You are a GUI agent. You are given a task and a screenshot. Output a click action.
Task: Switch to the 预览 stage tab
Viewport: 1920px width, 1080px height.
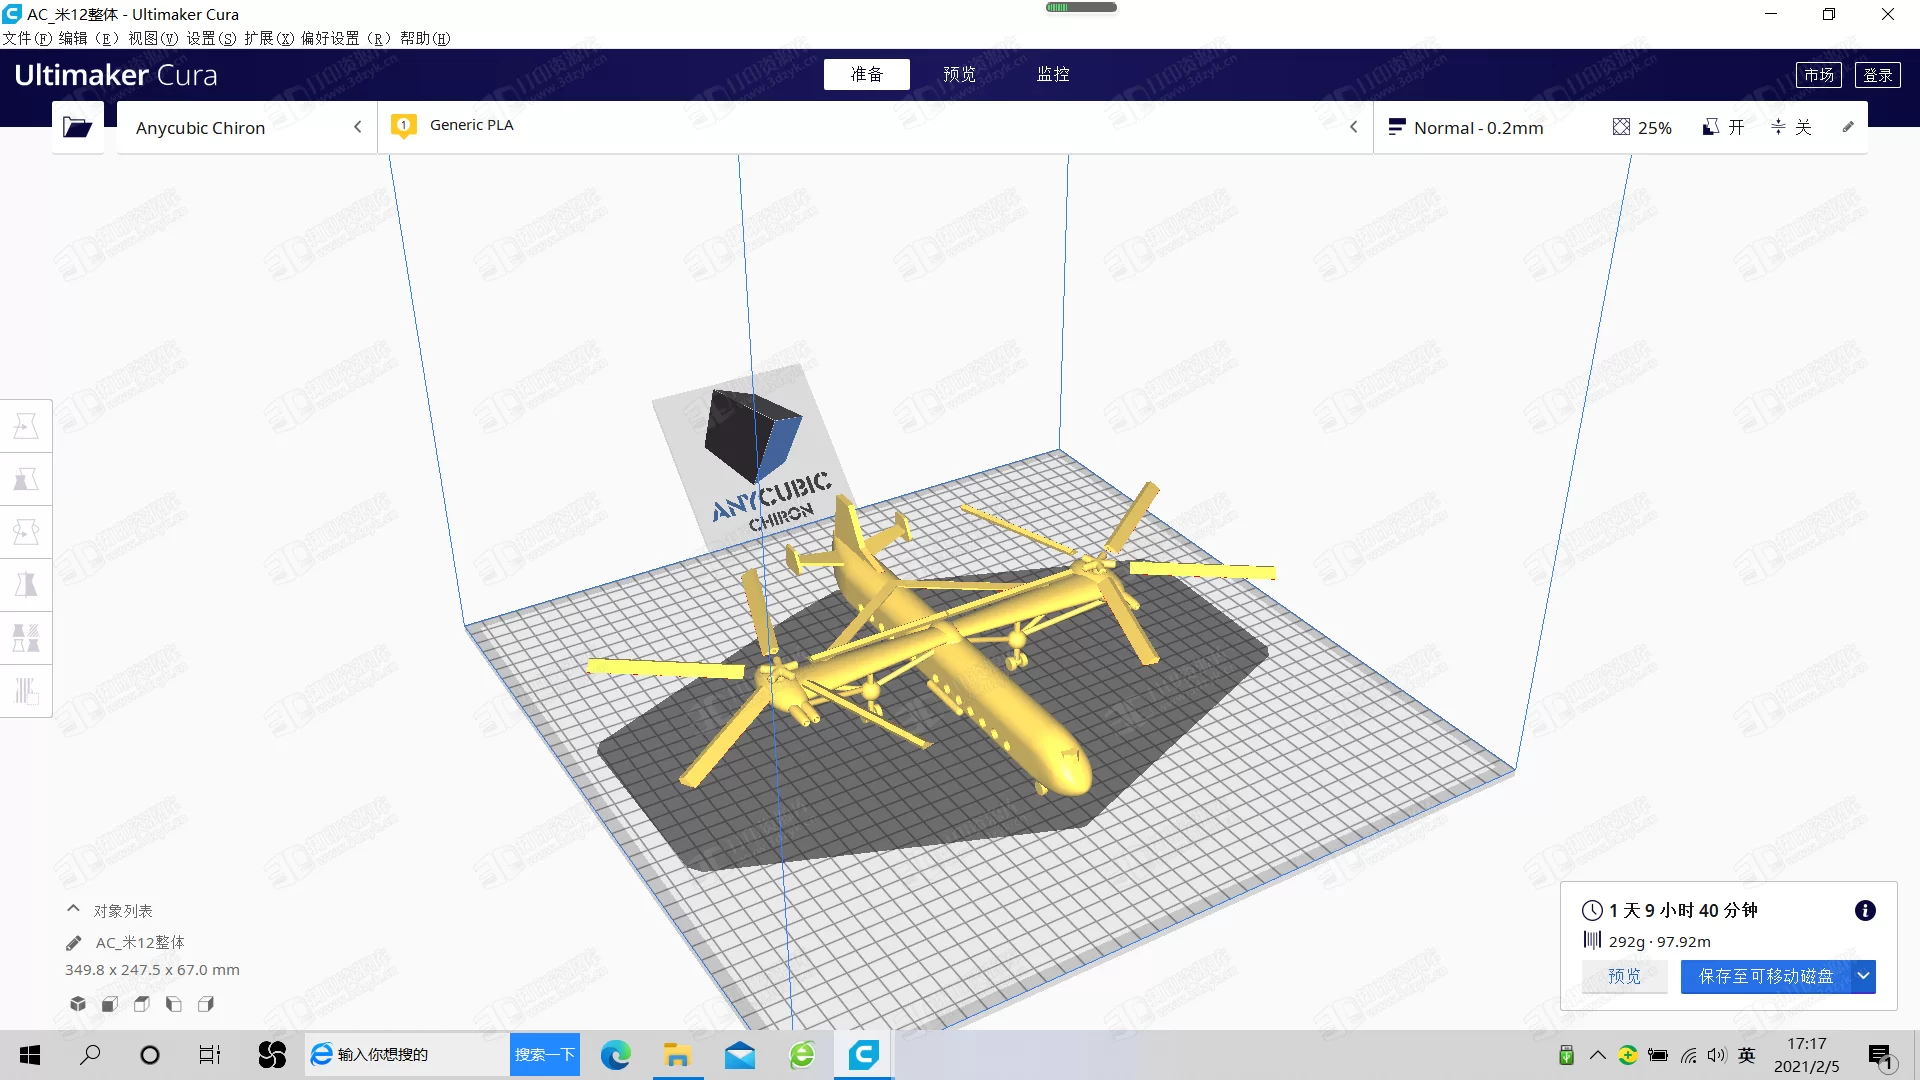(959, 74)
